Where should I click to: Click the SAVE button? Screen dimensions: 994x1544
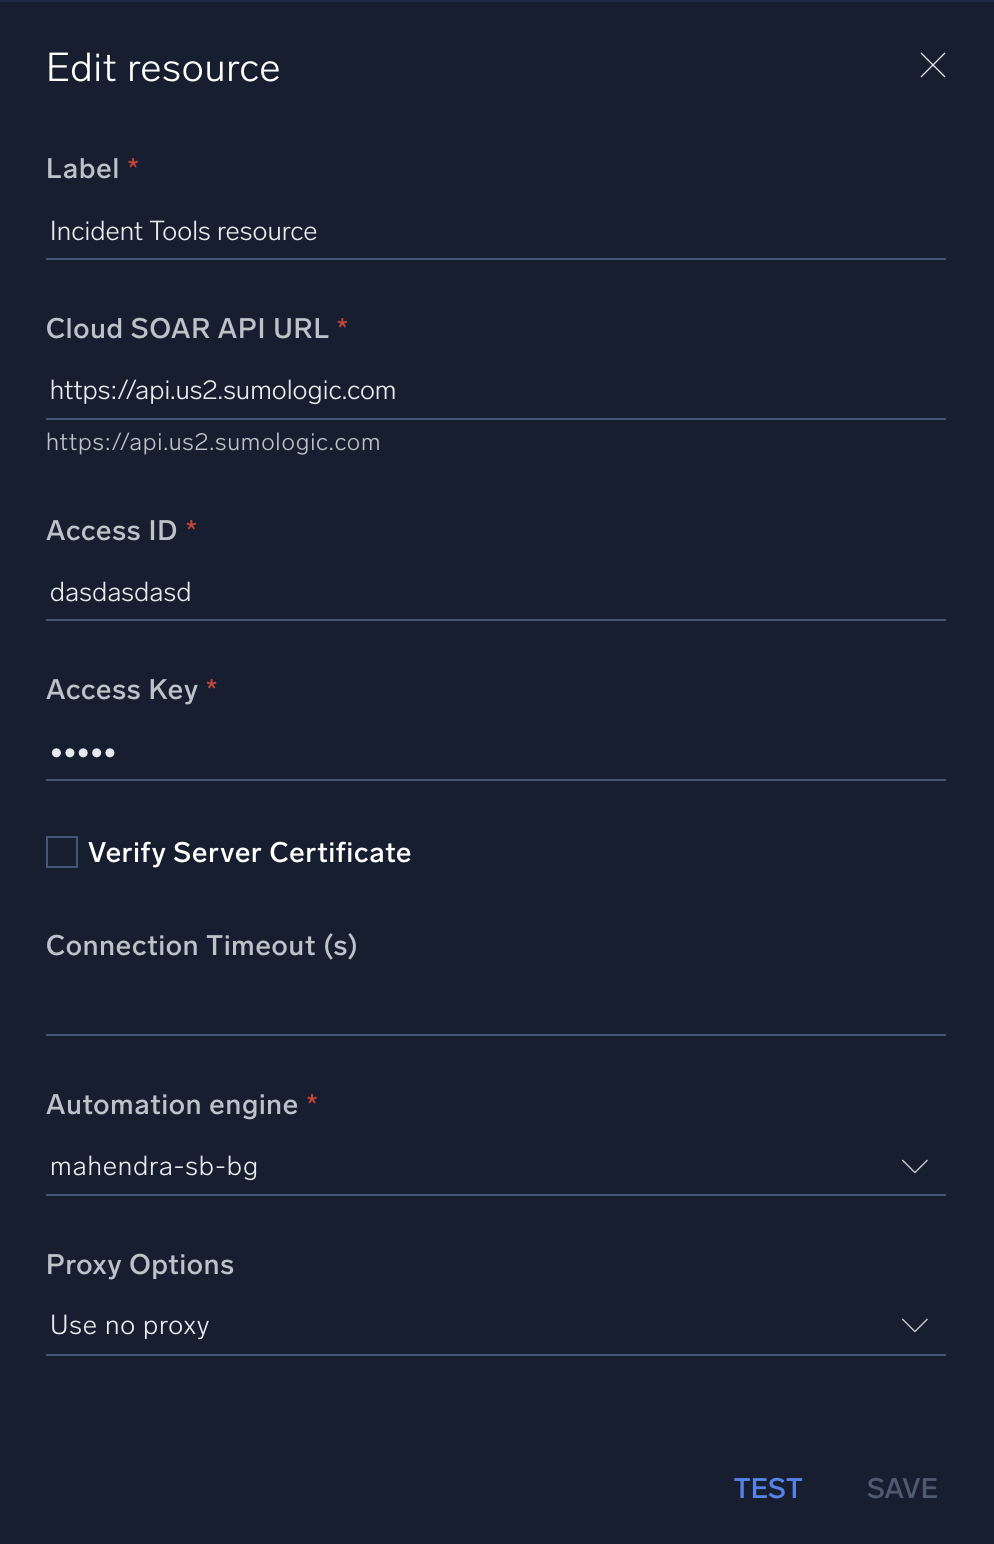coord(900,1488)
